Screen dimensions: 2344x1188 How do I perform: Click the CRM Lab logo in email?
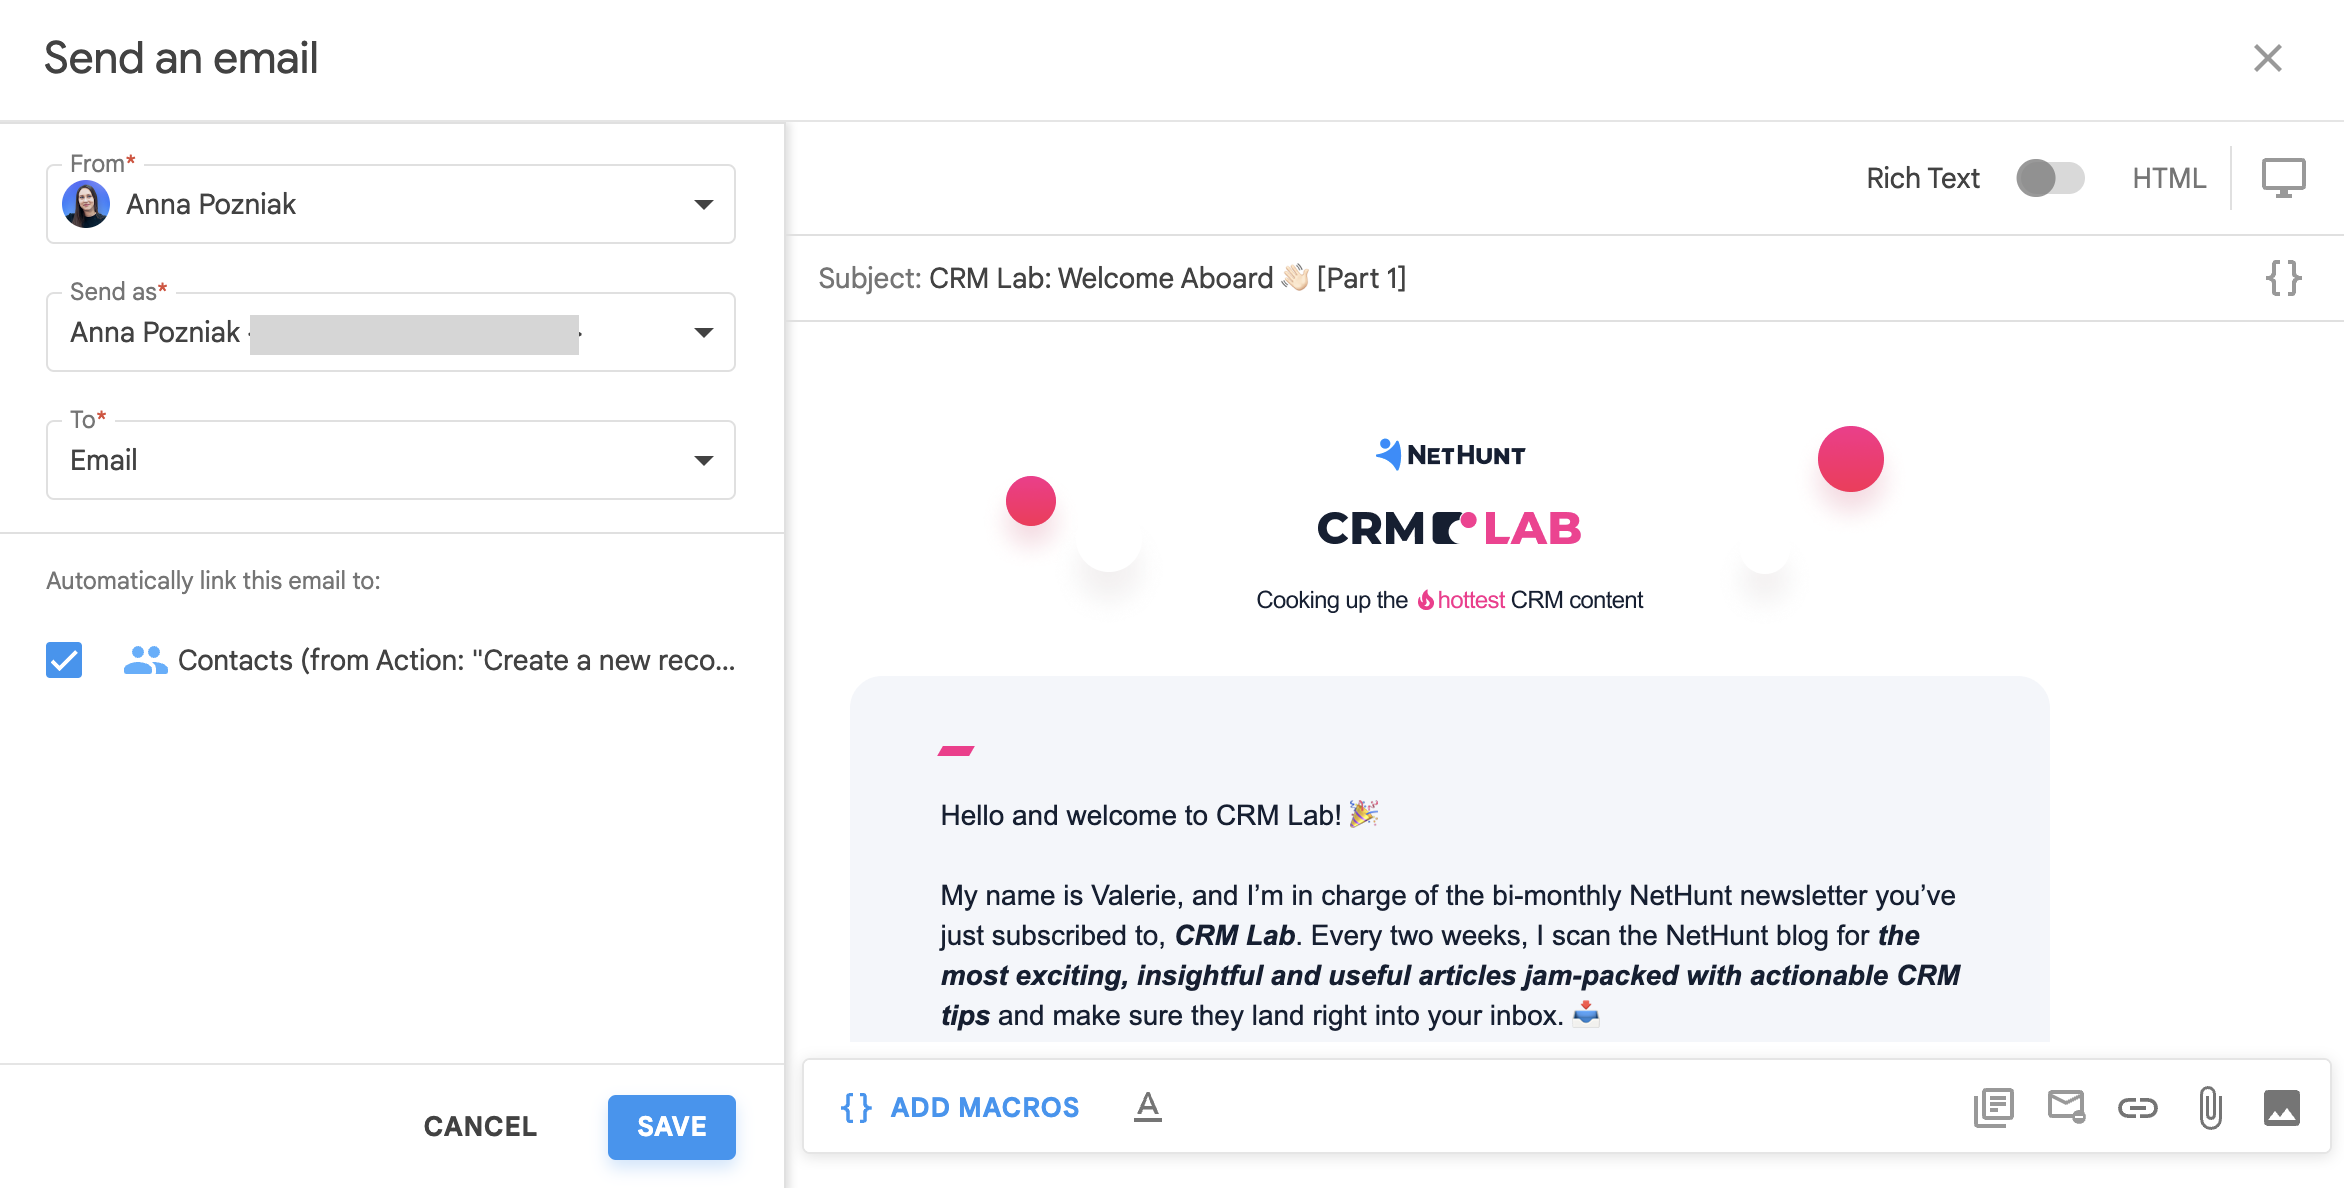pyautogui.click(x=1449, y=528)
